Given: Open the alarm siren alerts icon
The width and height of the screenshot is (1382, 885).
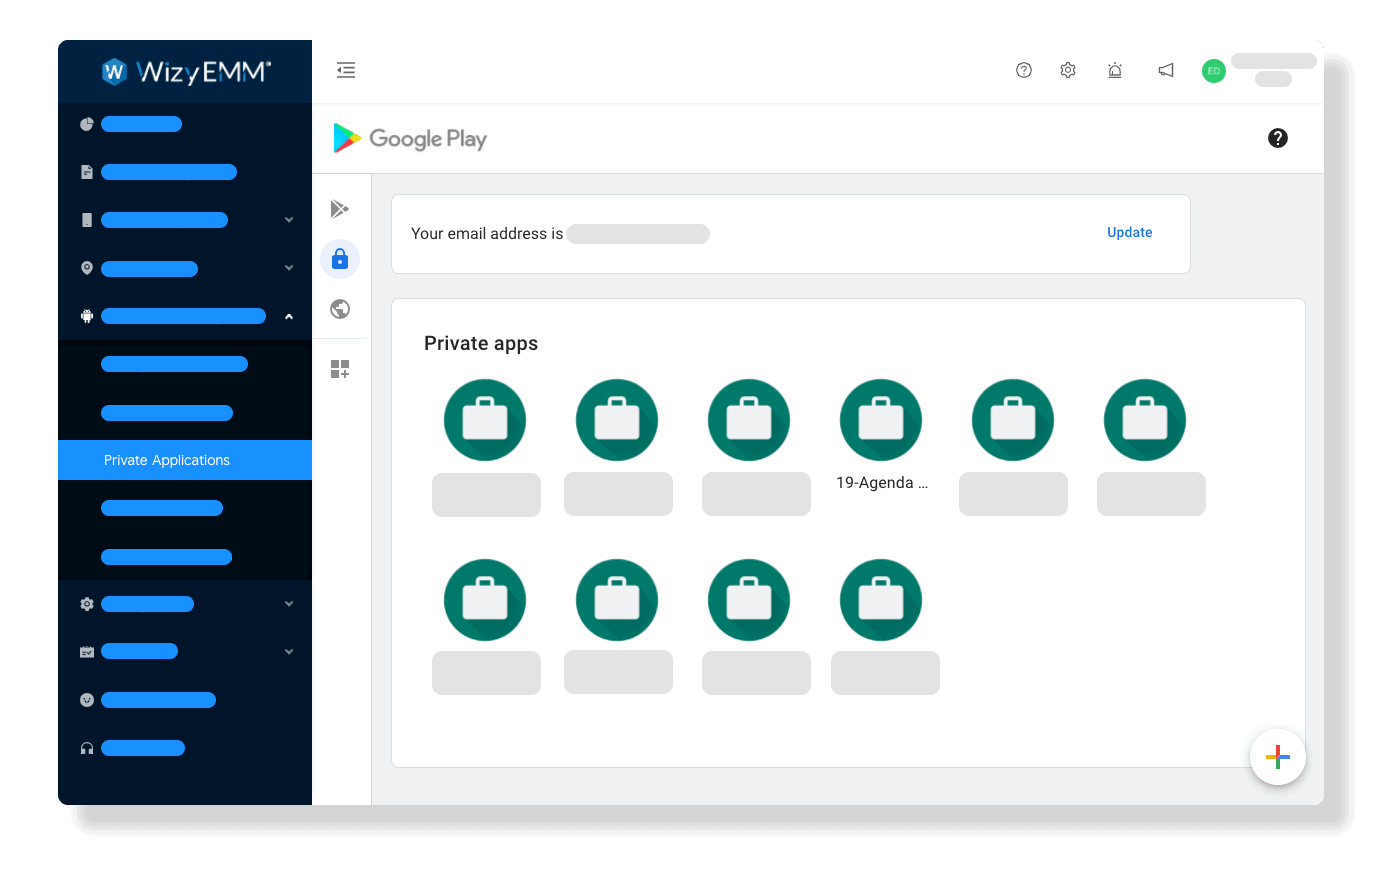Looking at the screenshot, I should coord(1115,70).
